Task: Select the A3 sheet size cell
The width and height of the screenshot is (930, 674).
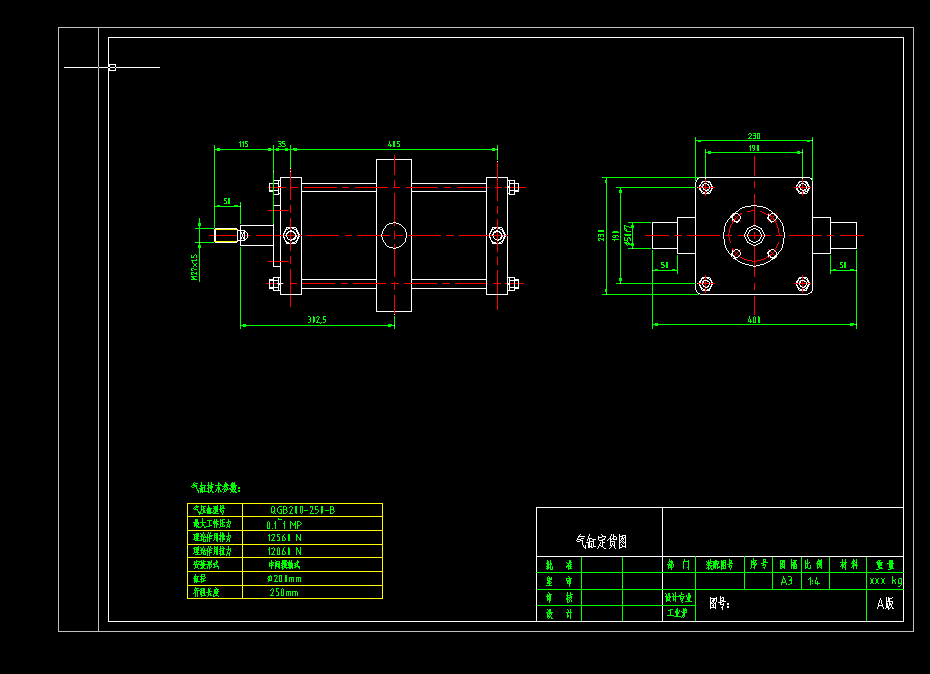Action: pyautogui.click(x=785, y=580)
